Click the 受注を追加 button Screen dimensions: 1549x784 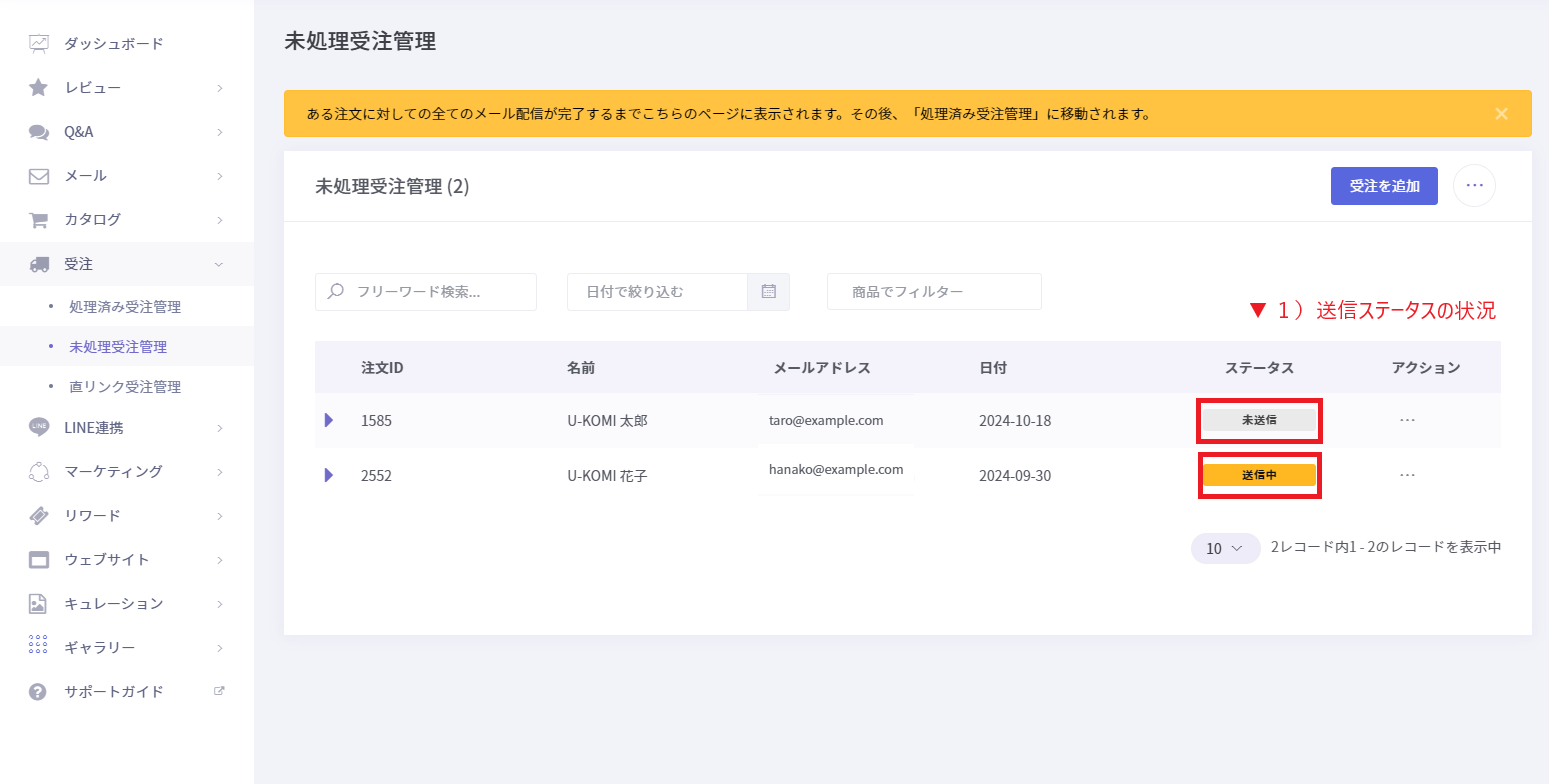pyautogui.click(x=1383, y=186)
